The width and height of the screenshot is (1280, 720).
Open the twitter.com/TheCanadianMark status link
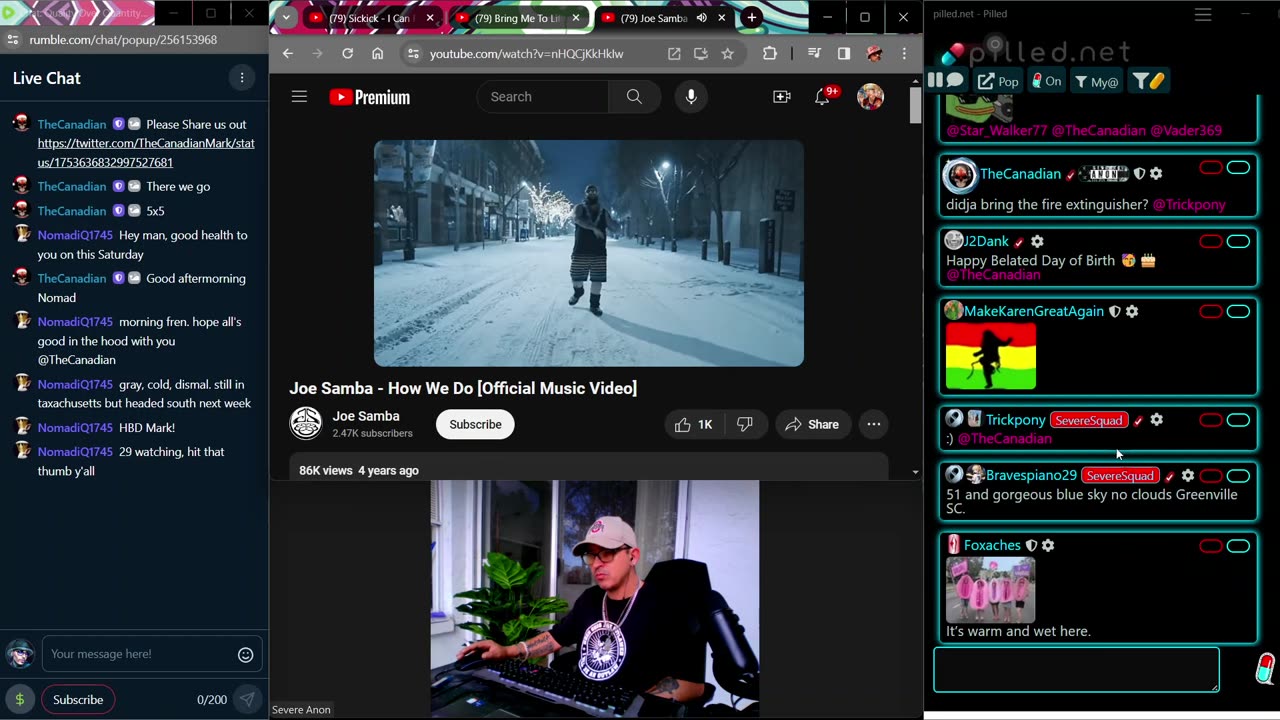[x=146, y=153]
